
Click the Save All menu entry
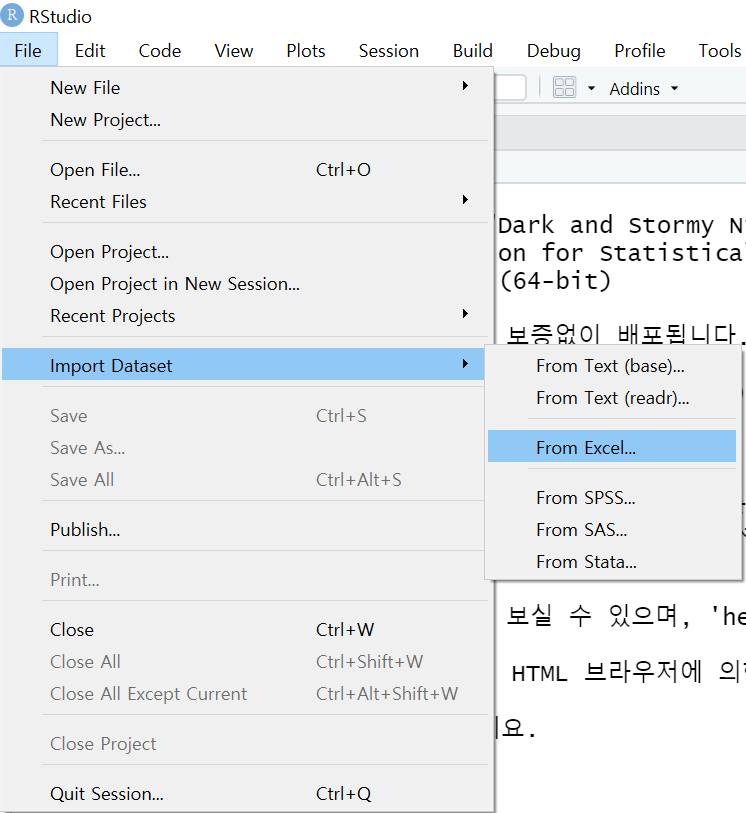pos(243,480)
